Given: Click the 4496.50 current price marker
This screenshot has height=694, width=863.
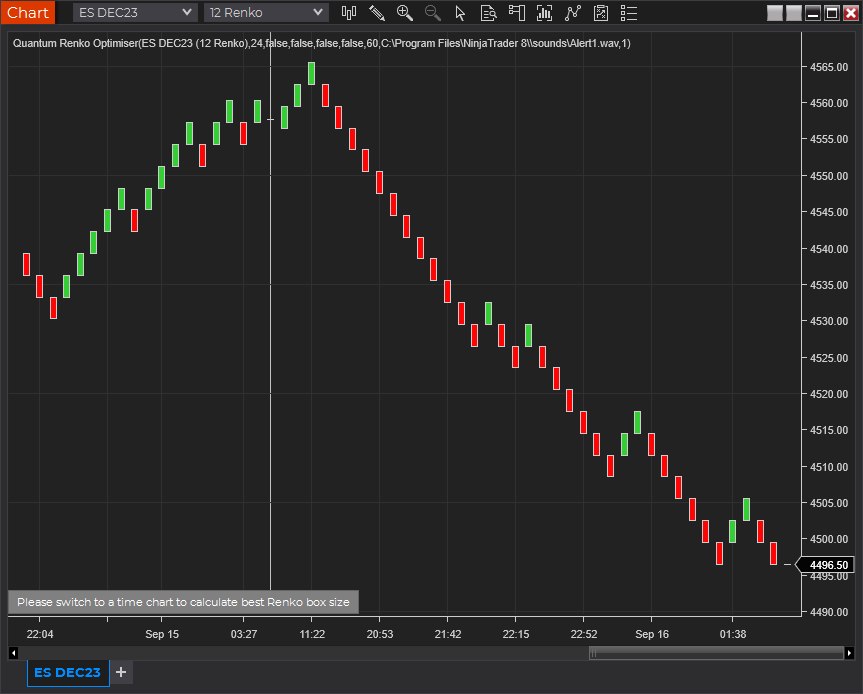Looking at the screenshot, I should click(x=826, y=565).
